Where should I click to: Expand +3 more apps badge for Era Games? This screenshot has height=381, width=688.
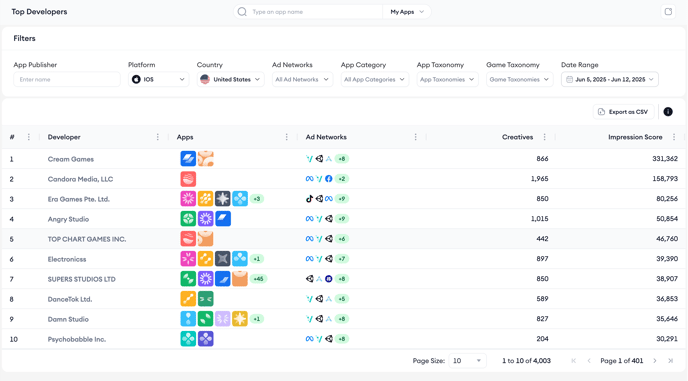[257, 199]
